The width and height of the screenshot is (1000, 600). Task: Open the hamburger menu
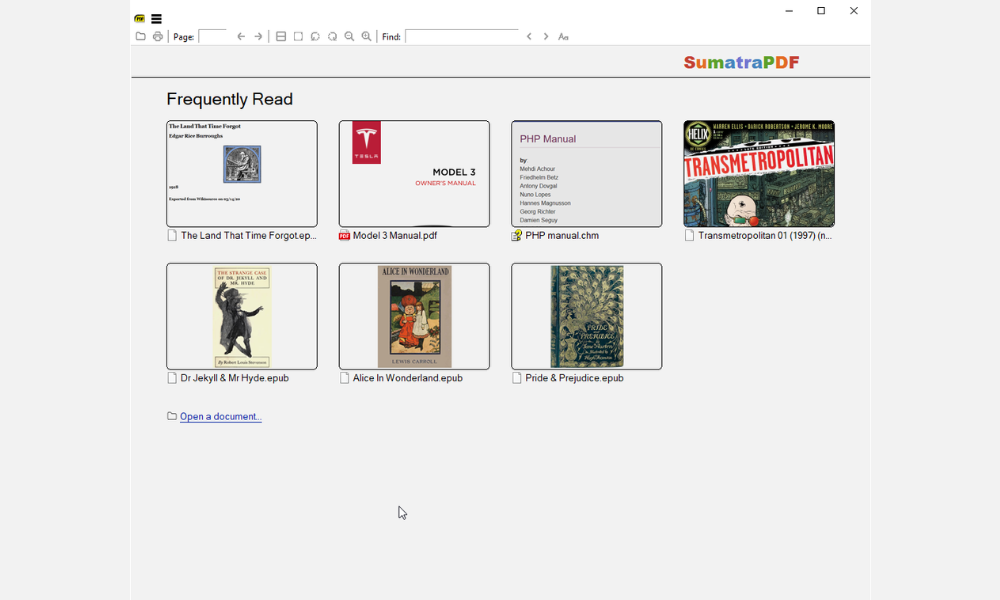coord(156,19)
